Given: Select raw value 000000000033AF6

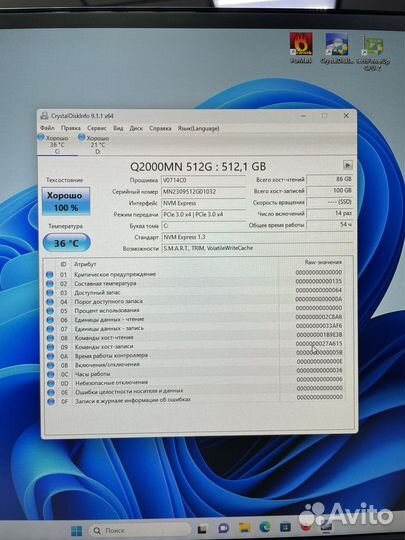Looking at the screenshot, I should (319, 325).
